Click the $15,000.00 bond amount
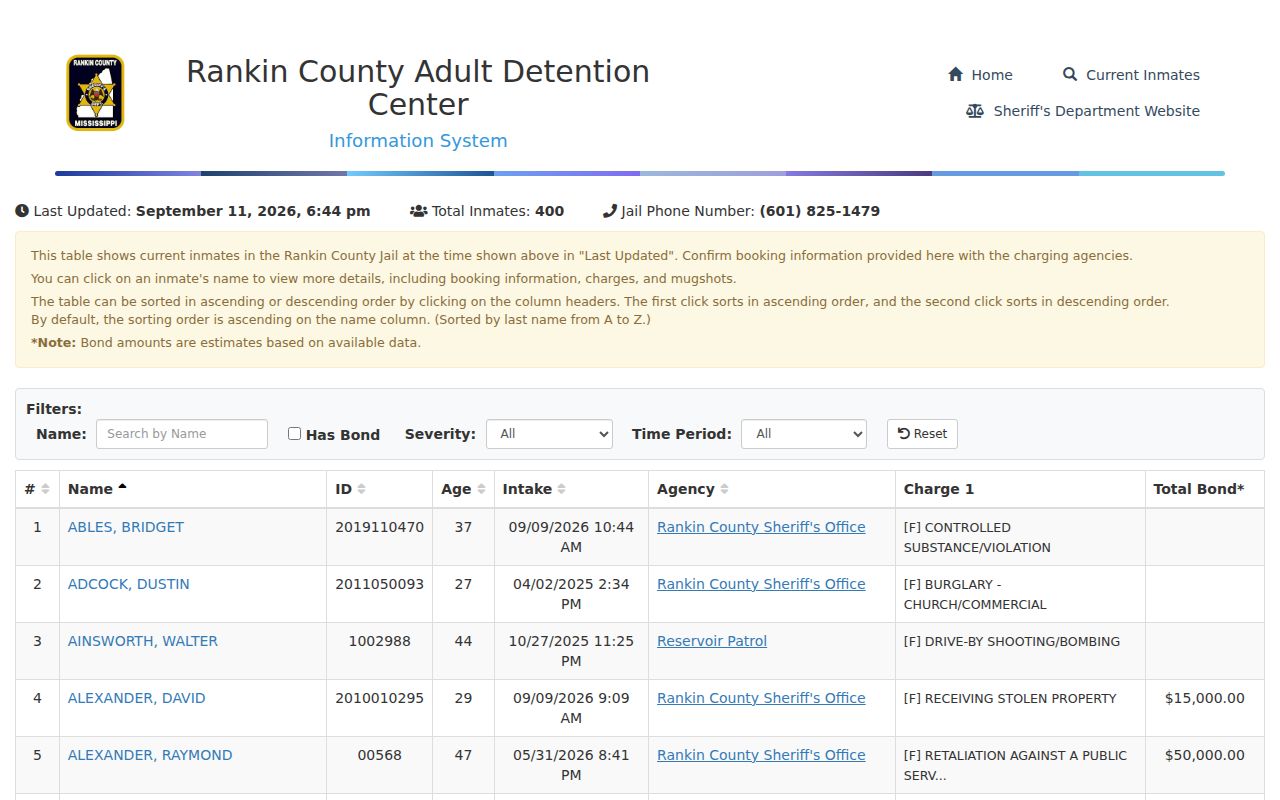Viewport: 1280px width, 800px height. coord(1205,698)
